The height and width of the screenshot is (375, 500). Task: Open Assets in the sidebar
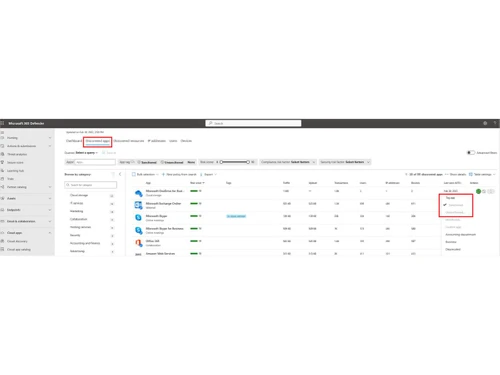11,198
